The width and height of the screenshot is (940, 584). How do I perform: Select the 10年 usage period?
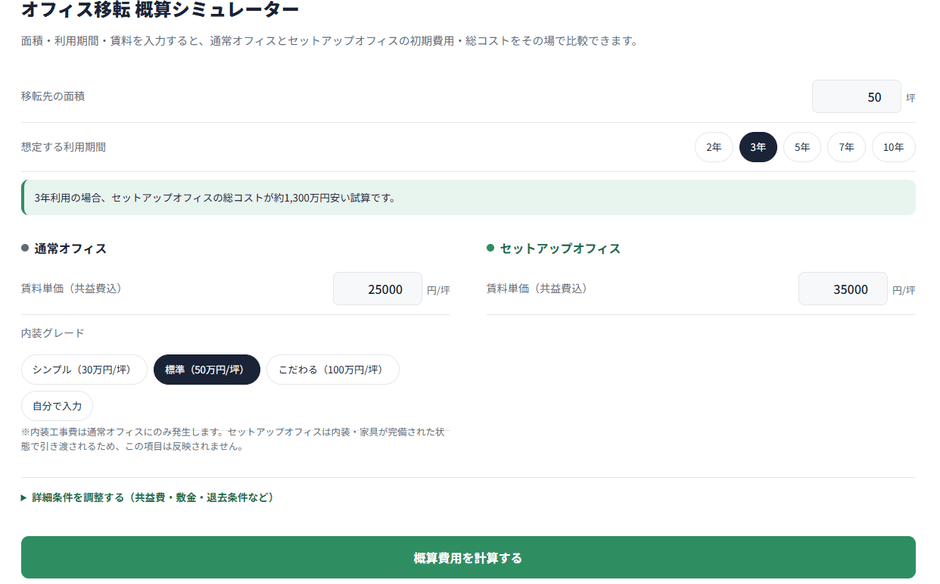coord(893,147)
